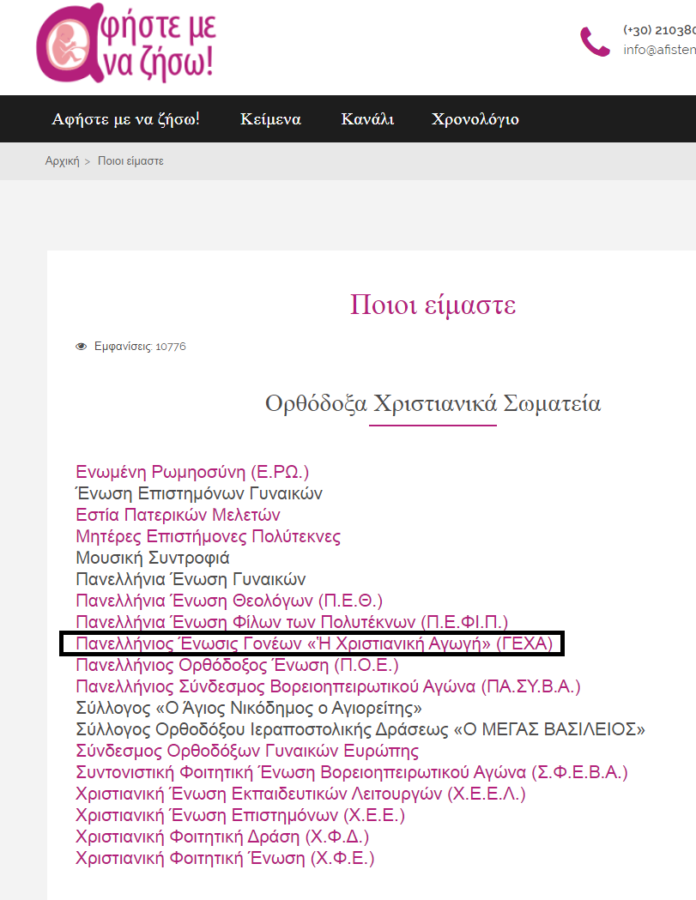
Task: Go to Αρχική in the breadcrumb
Action: [x=62, y=161]
